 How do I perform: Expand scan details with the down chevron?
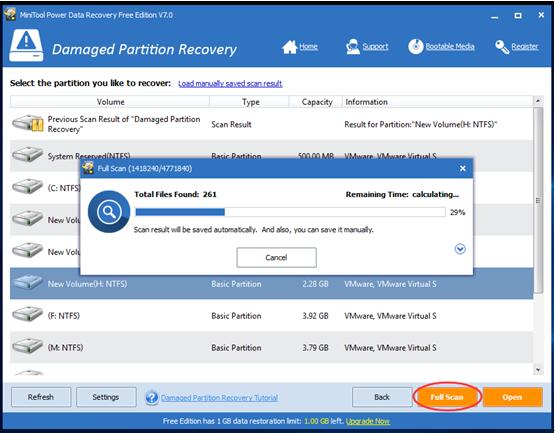click(x=460, y=249)
